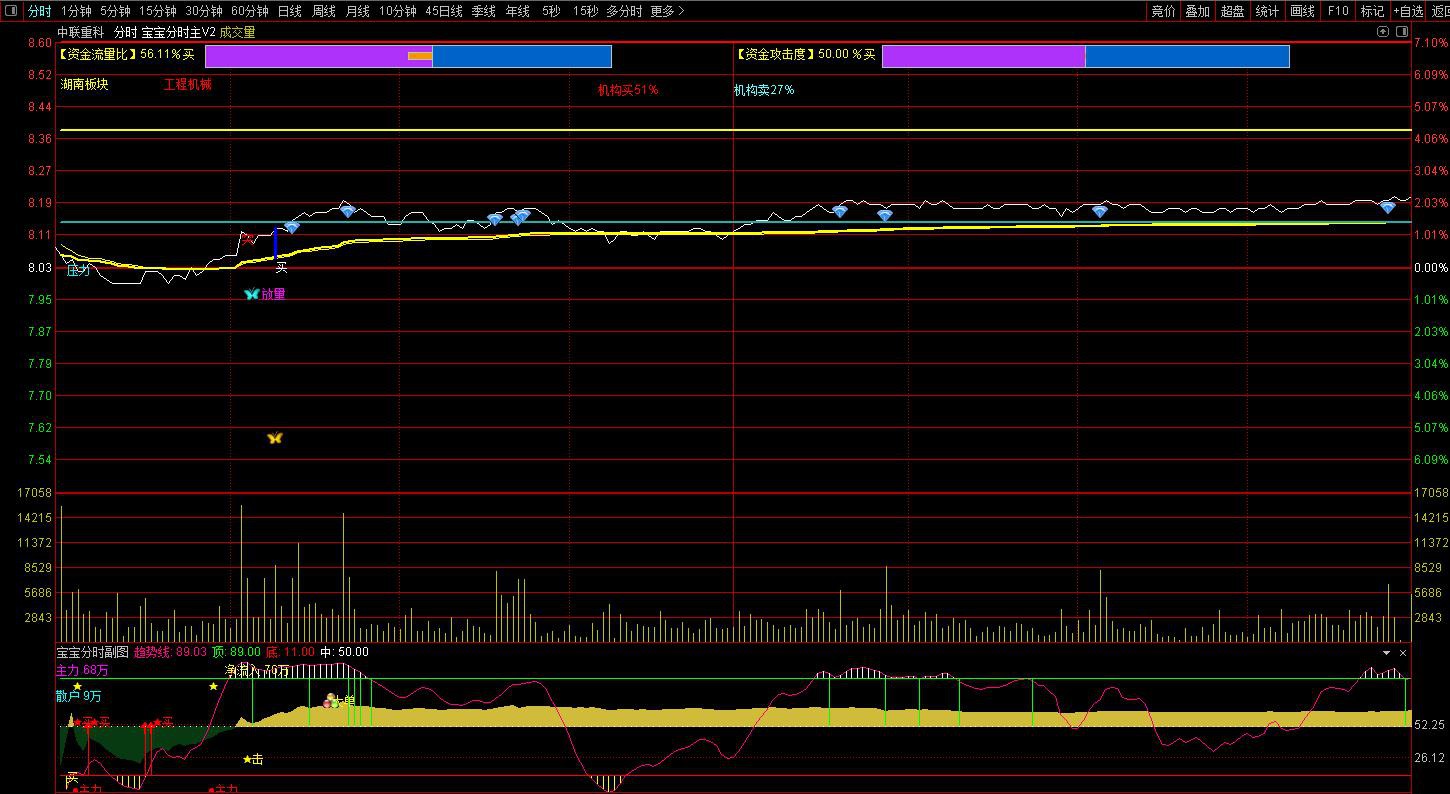Screen dimensions: 1450x794
Task: Click the 26.12 sub-chart axis value
Action: 1430,758
